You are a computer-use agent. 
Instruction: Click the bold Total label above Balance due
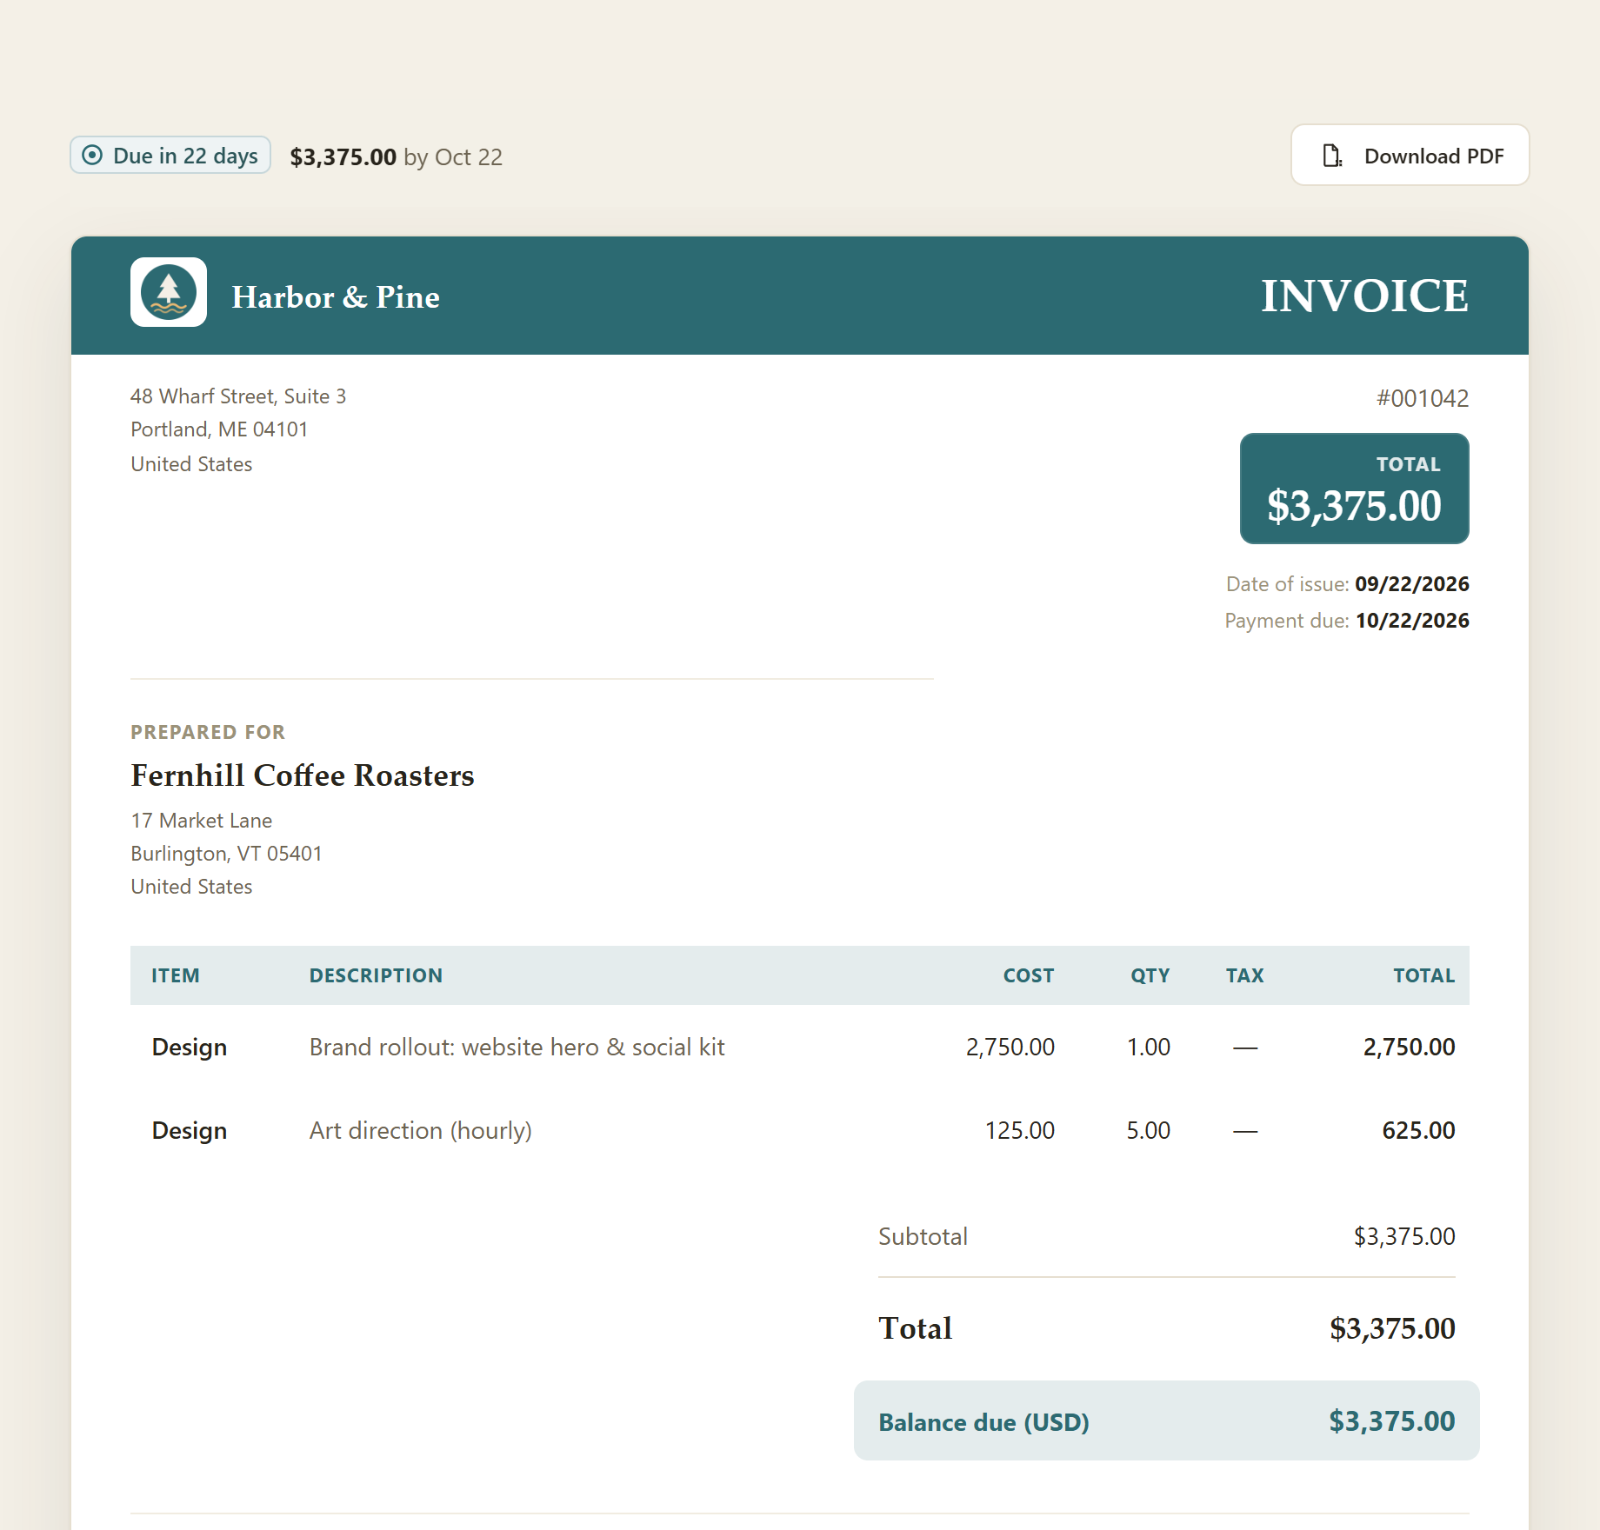915,1328
